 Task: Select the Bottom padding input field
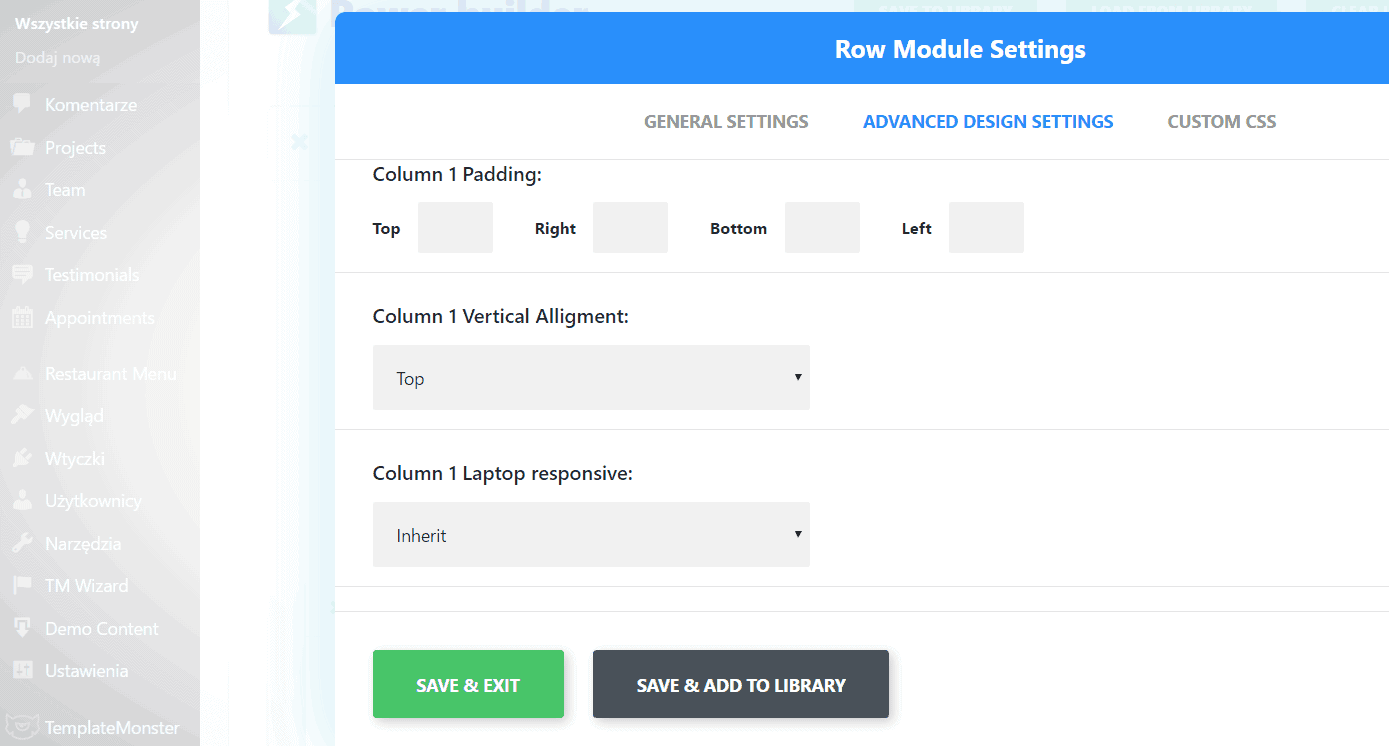822,228
